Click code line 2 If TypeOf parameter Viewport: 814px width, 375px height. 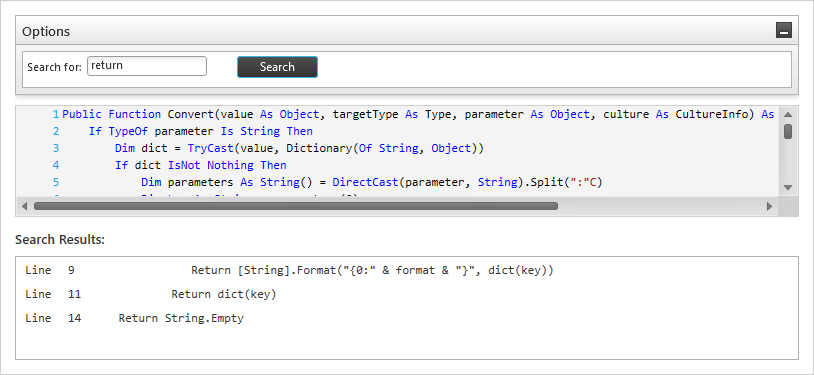coord(200,131)
